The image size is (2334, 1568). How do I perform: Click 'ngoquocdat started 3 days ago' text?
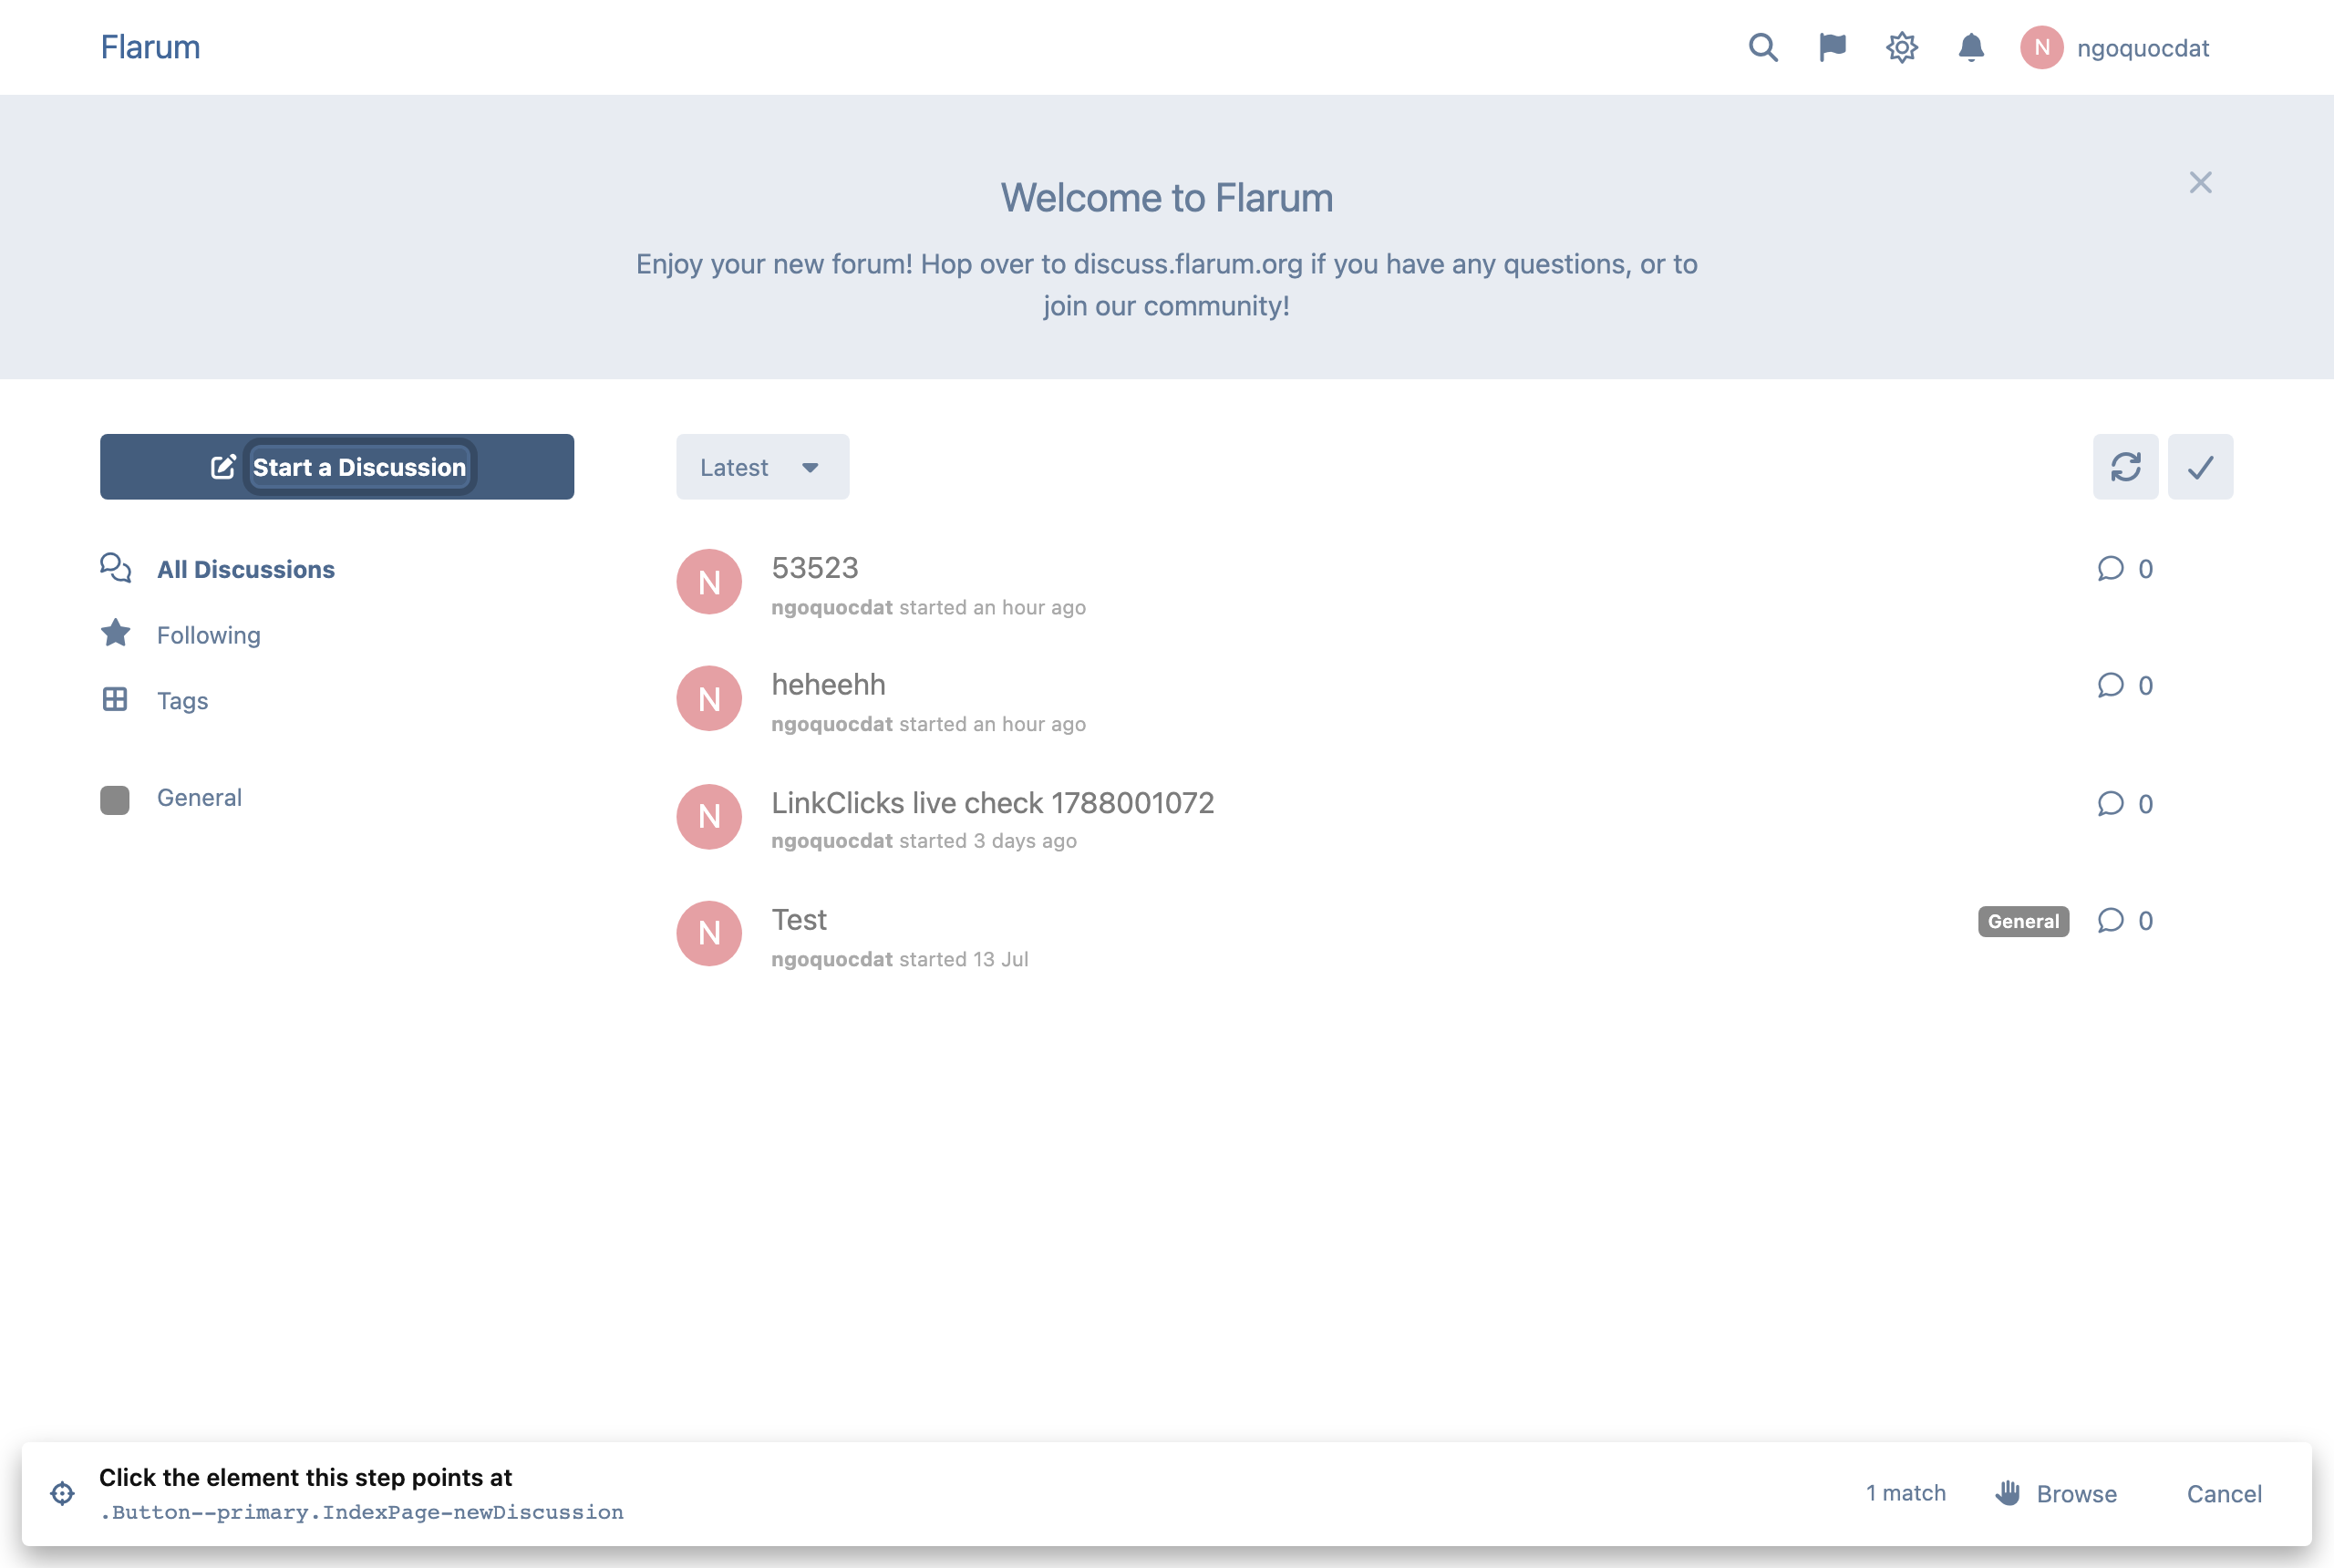pos(923,841)
